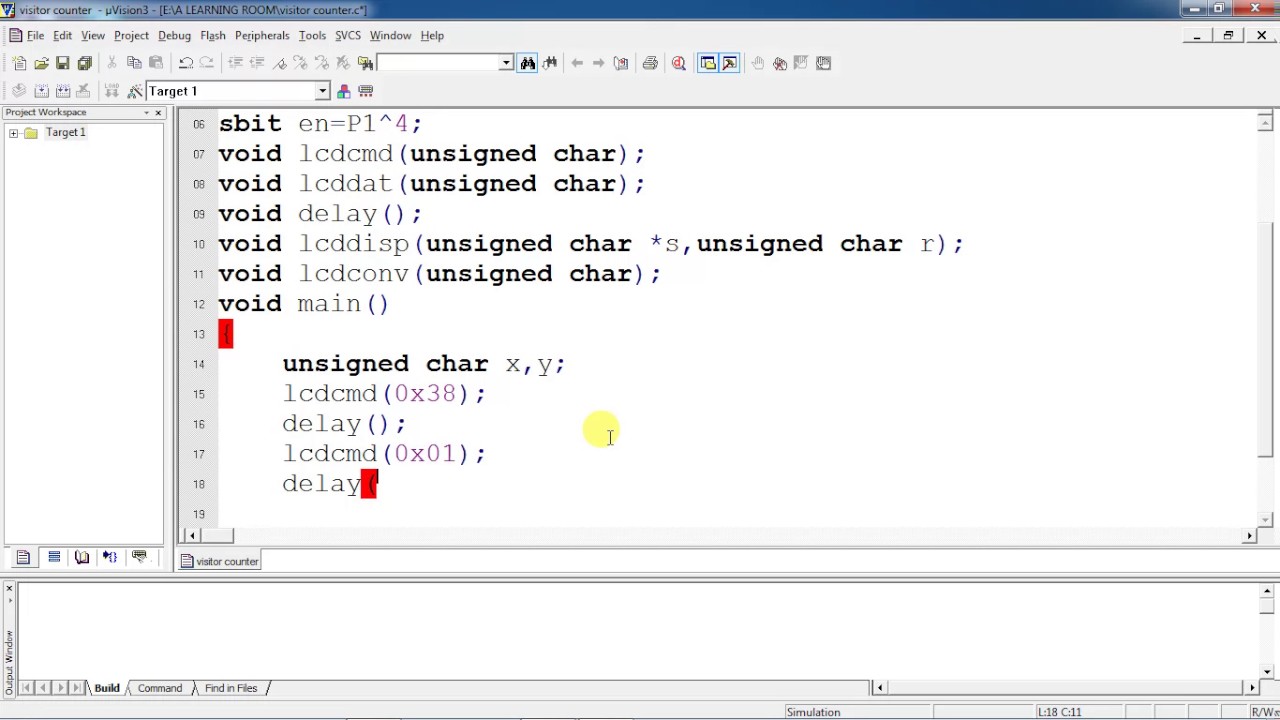Screen dimensions: 1280x720
Task: Click line 15 'lcdcmd(0x38);' in editor
Action: pos(384,394)
